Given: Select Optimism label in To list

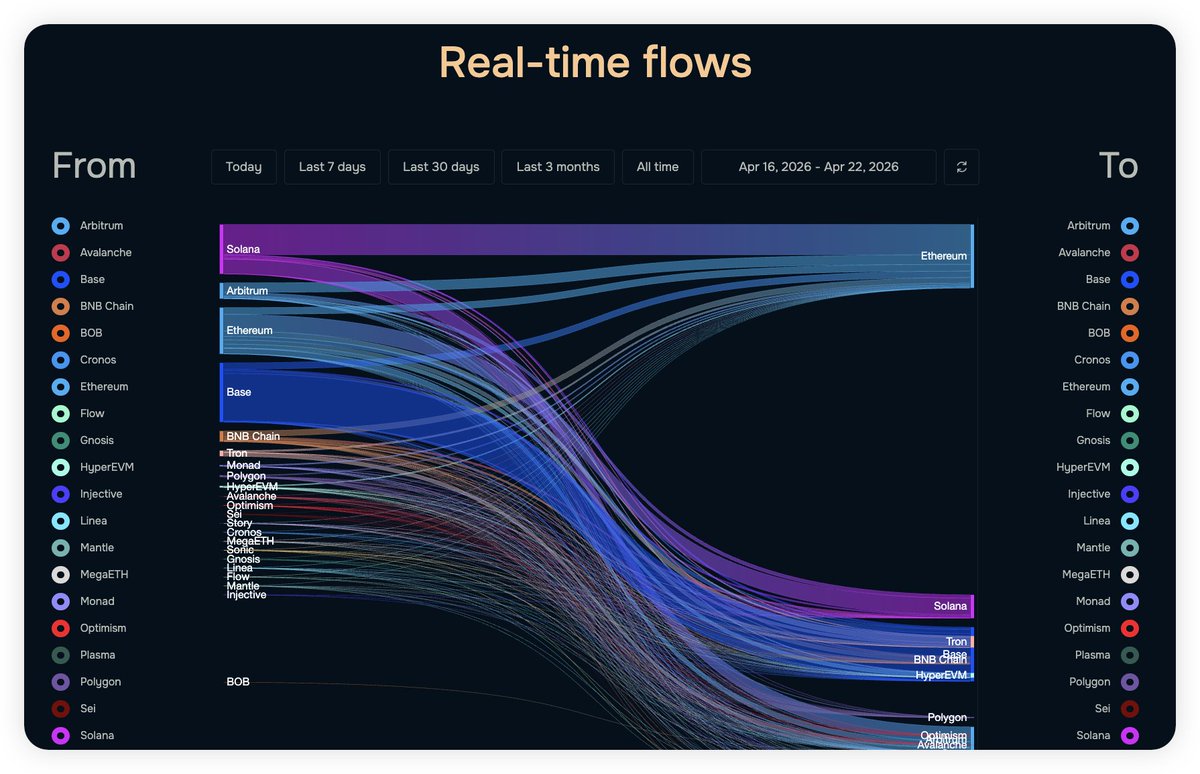Looking at the screenshot, I should [1087, 628].
